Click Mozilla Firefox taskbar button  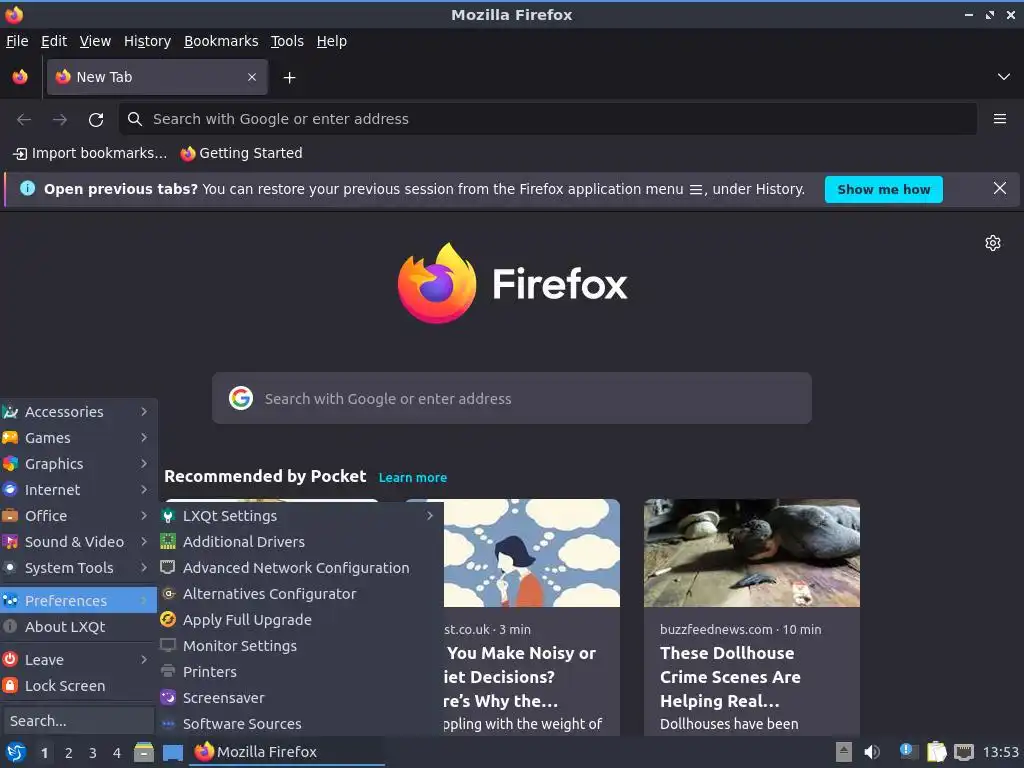287,752
